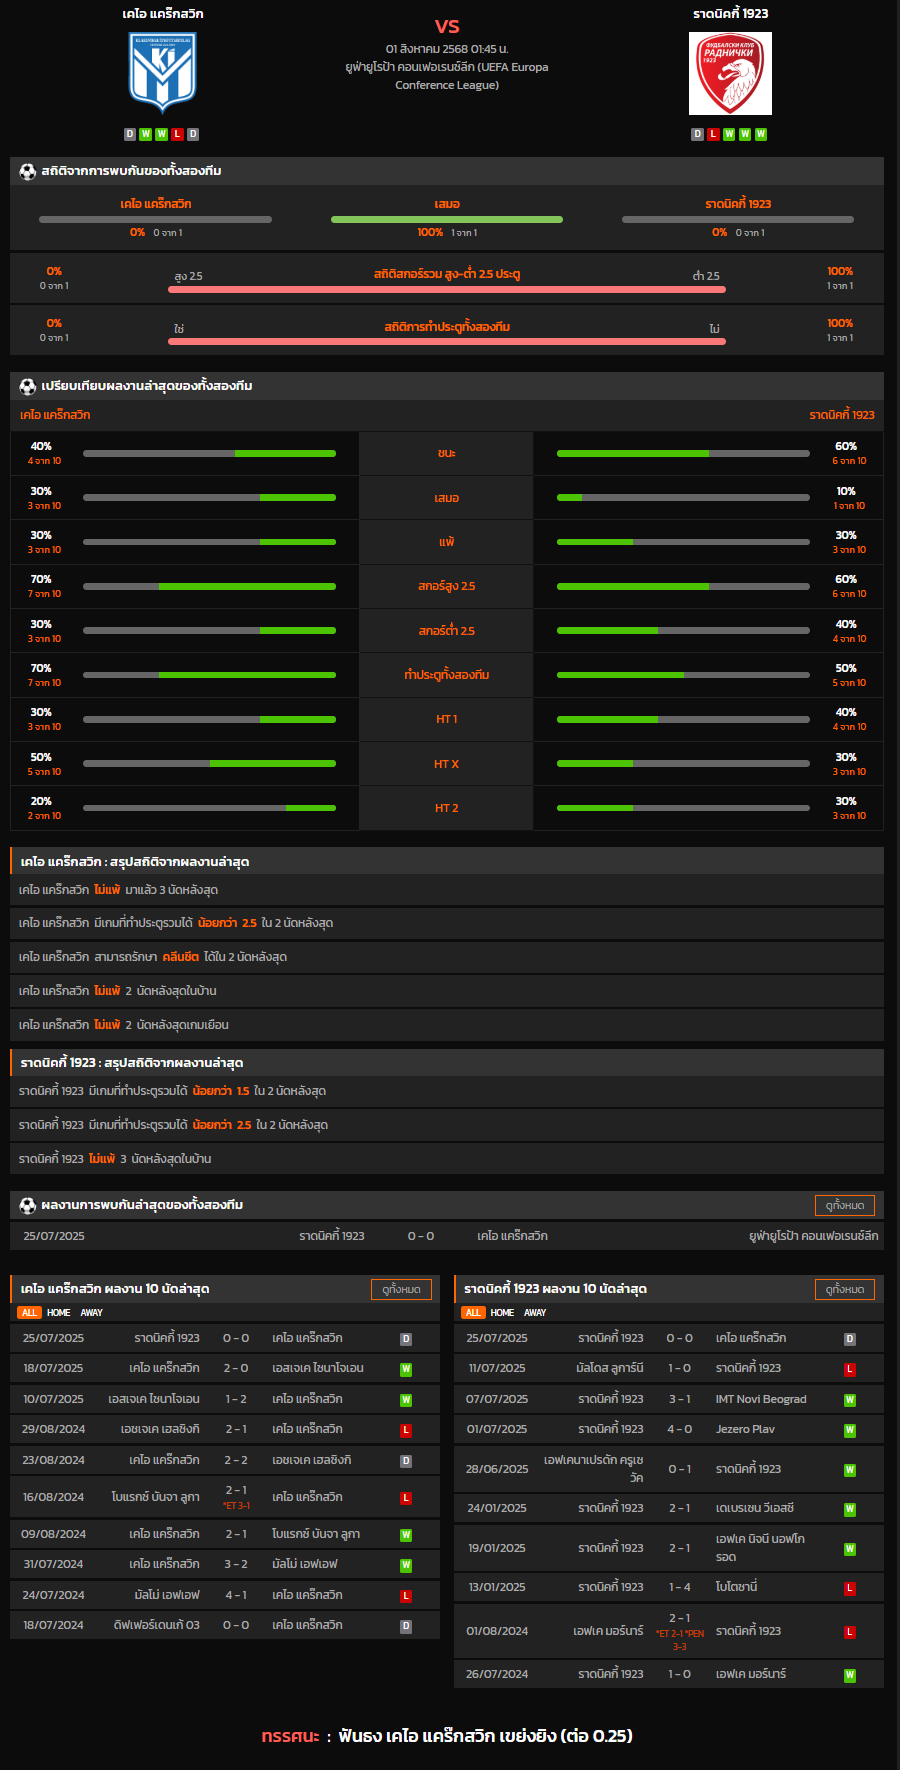Click the 4 - 1 score against มัลโม่ เอฟเอฟ
The width and height of the screenshot is (900, 1770).
(x=236, y=1595)
